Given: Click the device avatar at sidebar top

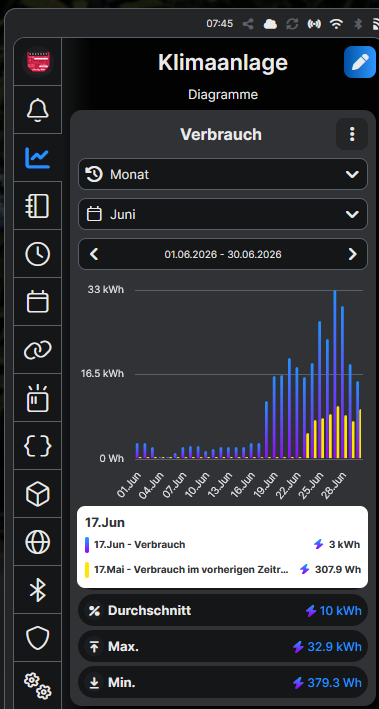Looking at the screenshot, I should click(38, 62).
